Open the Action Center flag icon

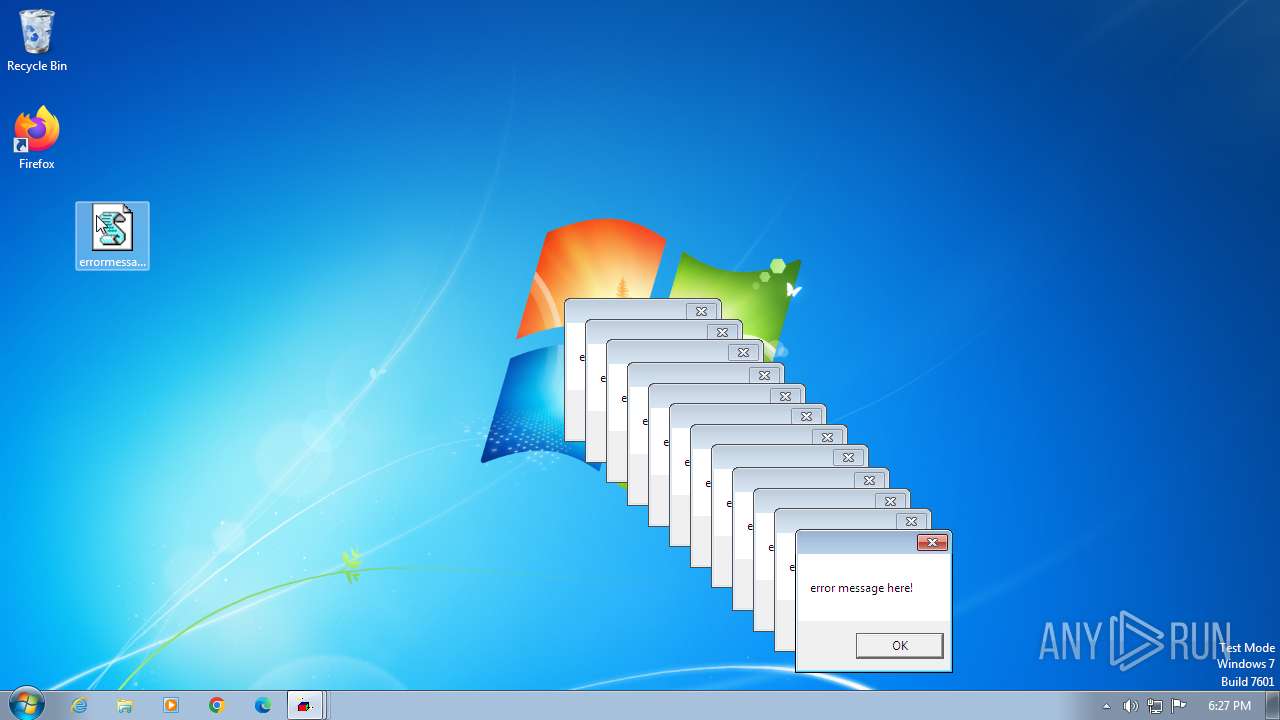(1178, 706)
